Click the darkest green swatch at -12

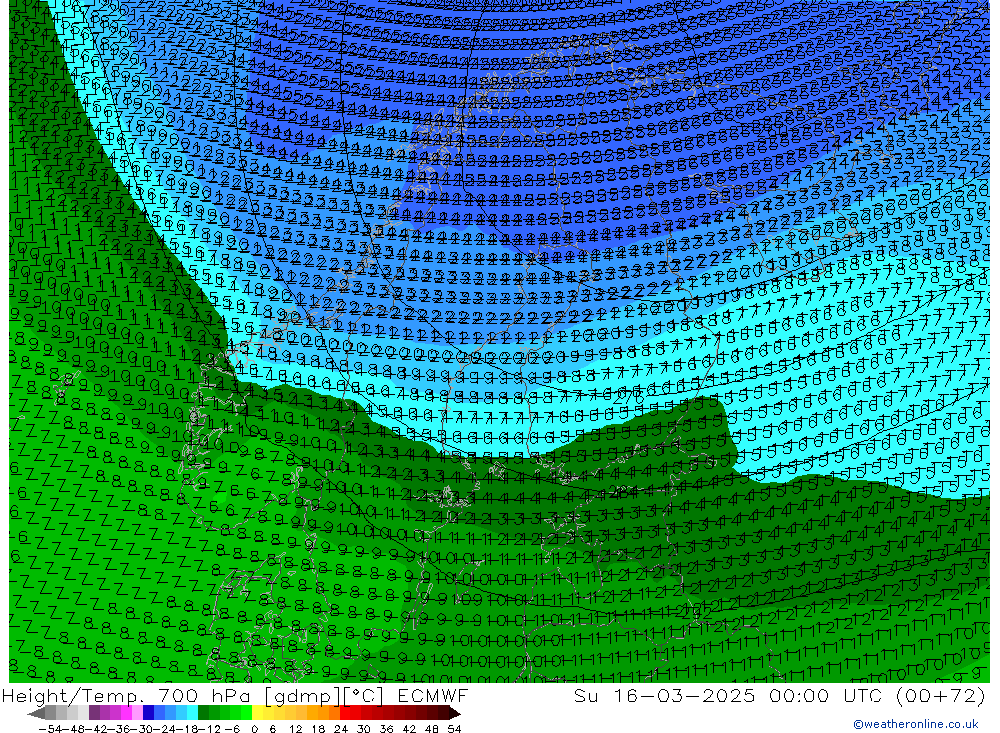[203, 713]
